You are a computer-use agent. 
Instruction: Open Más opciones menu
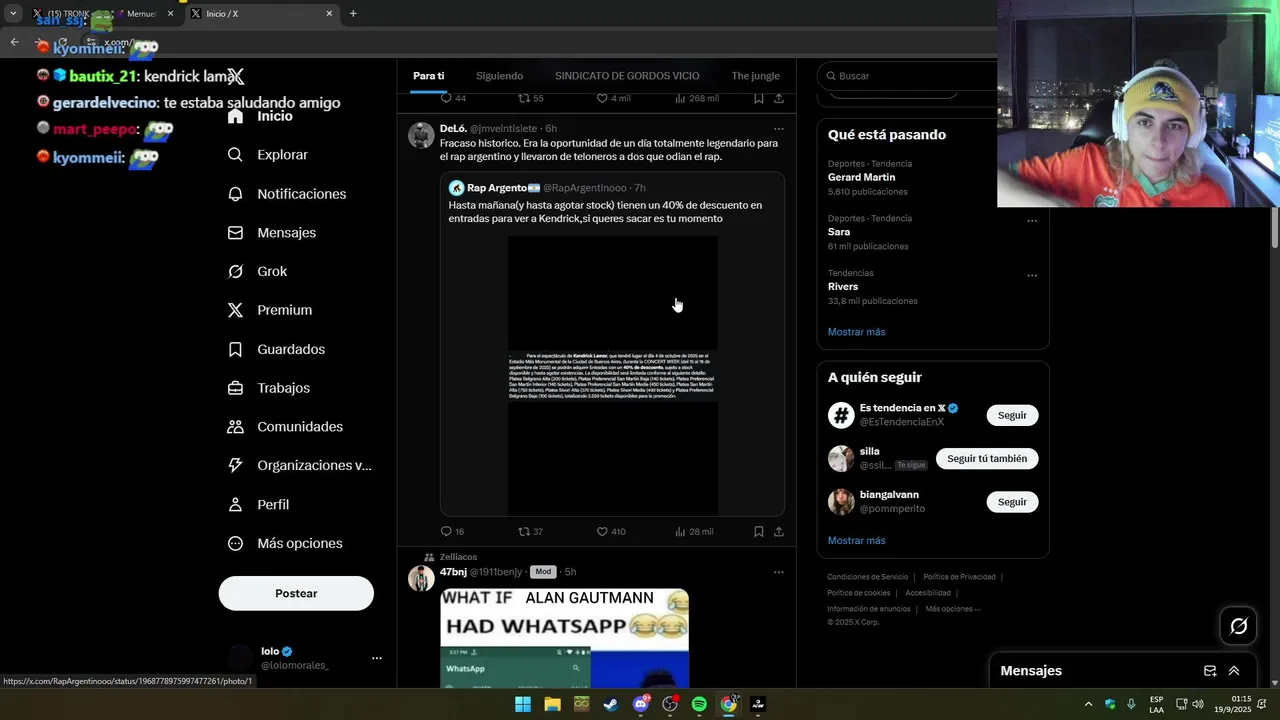coord(285,543)
